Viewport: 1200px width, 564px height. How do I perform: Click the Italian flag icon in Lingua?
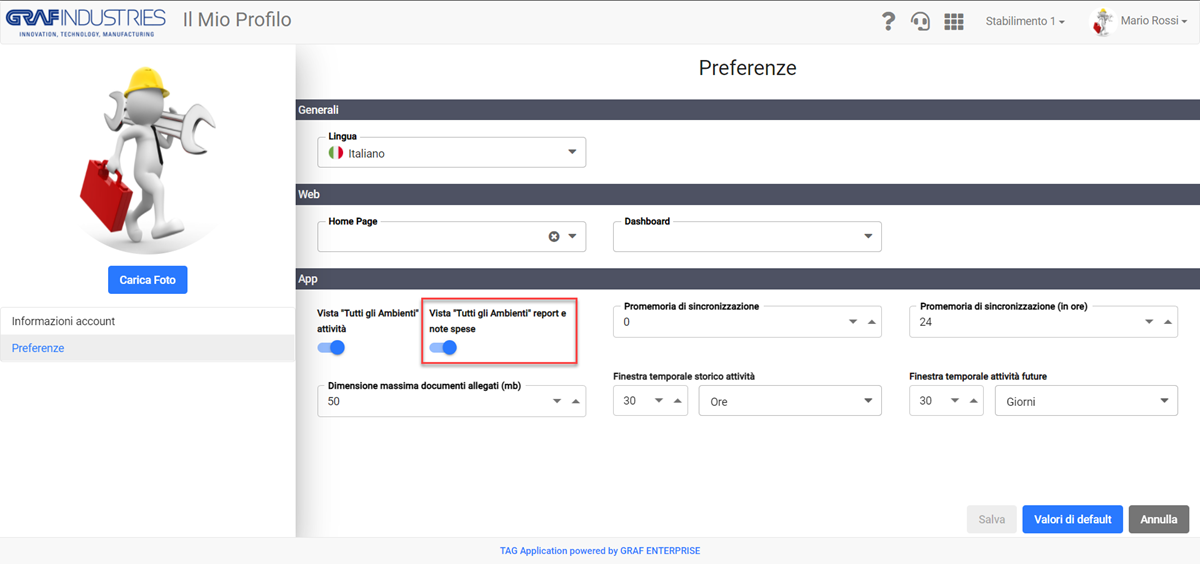tap(336, 153)
